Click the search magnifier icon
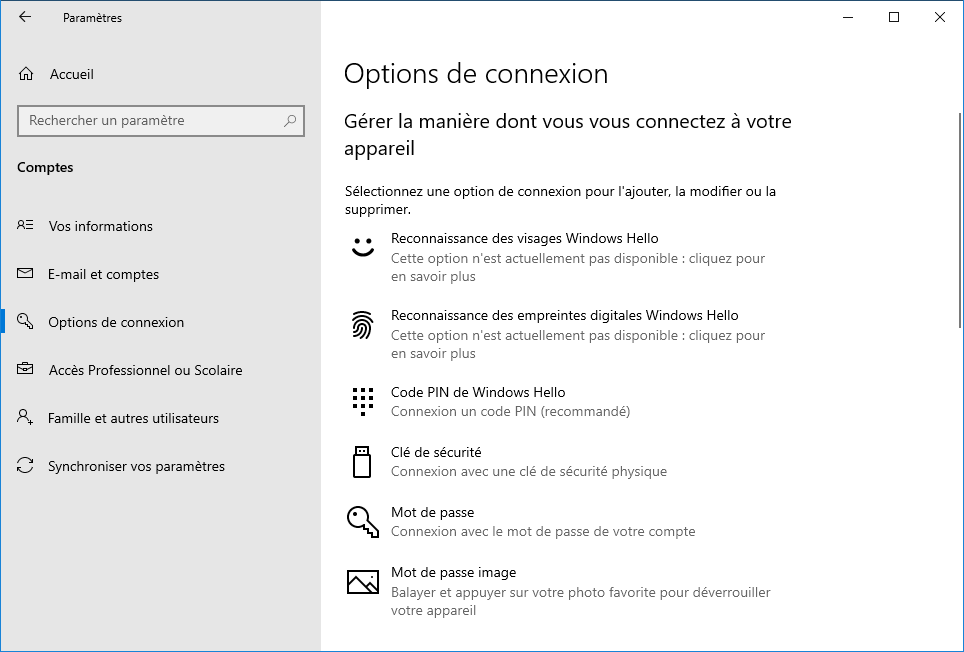The height and width of the screenshot is (652, 964). click(290, 120)
